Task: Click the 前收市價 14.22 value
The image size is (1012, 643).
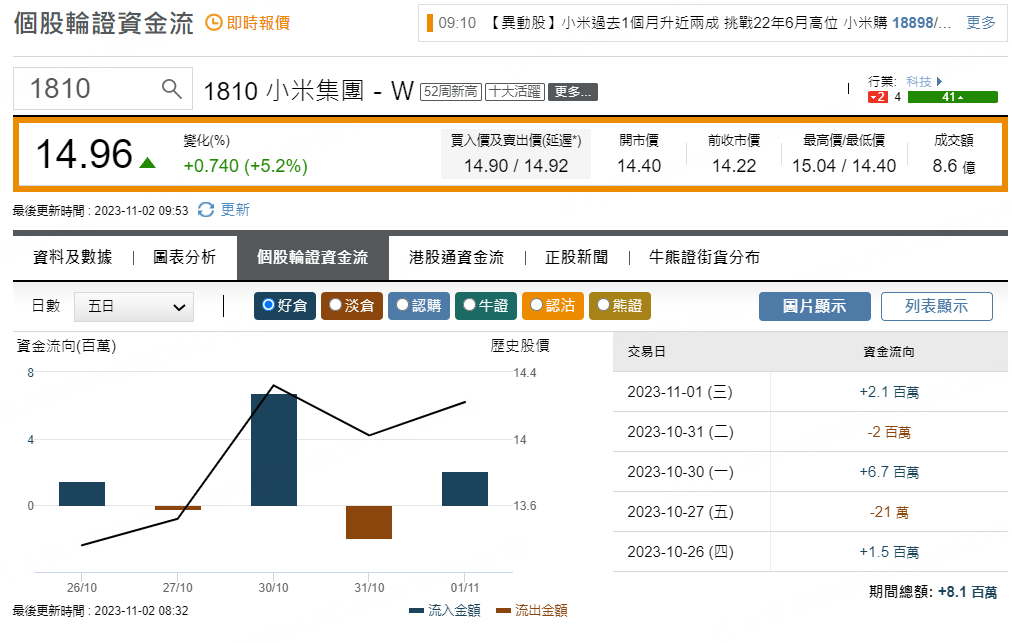Action: [x=734, y=166]
